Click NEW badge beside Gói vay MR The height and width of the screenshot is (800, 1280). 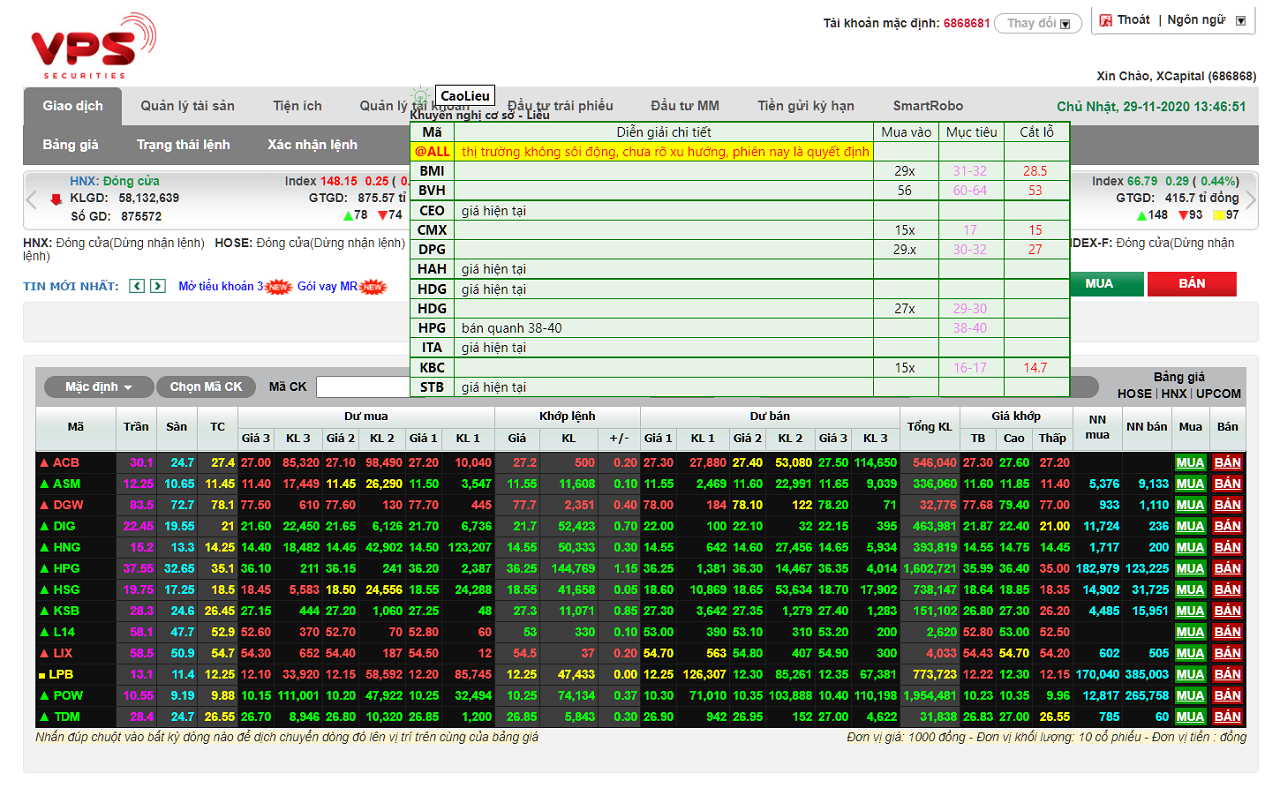(373, 287)
